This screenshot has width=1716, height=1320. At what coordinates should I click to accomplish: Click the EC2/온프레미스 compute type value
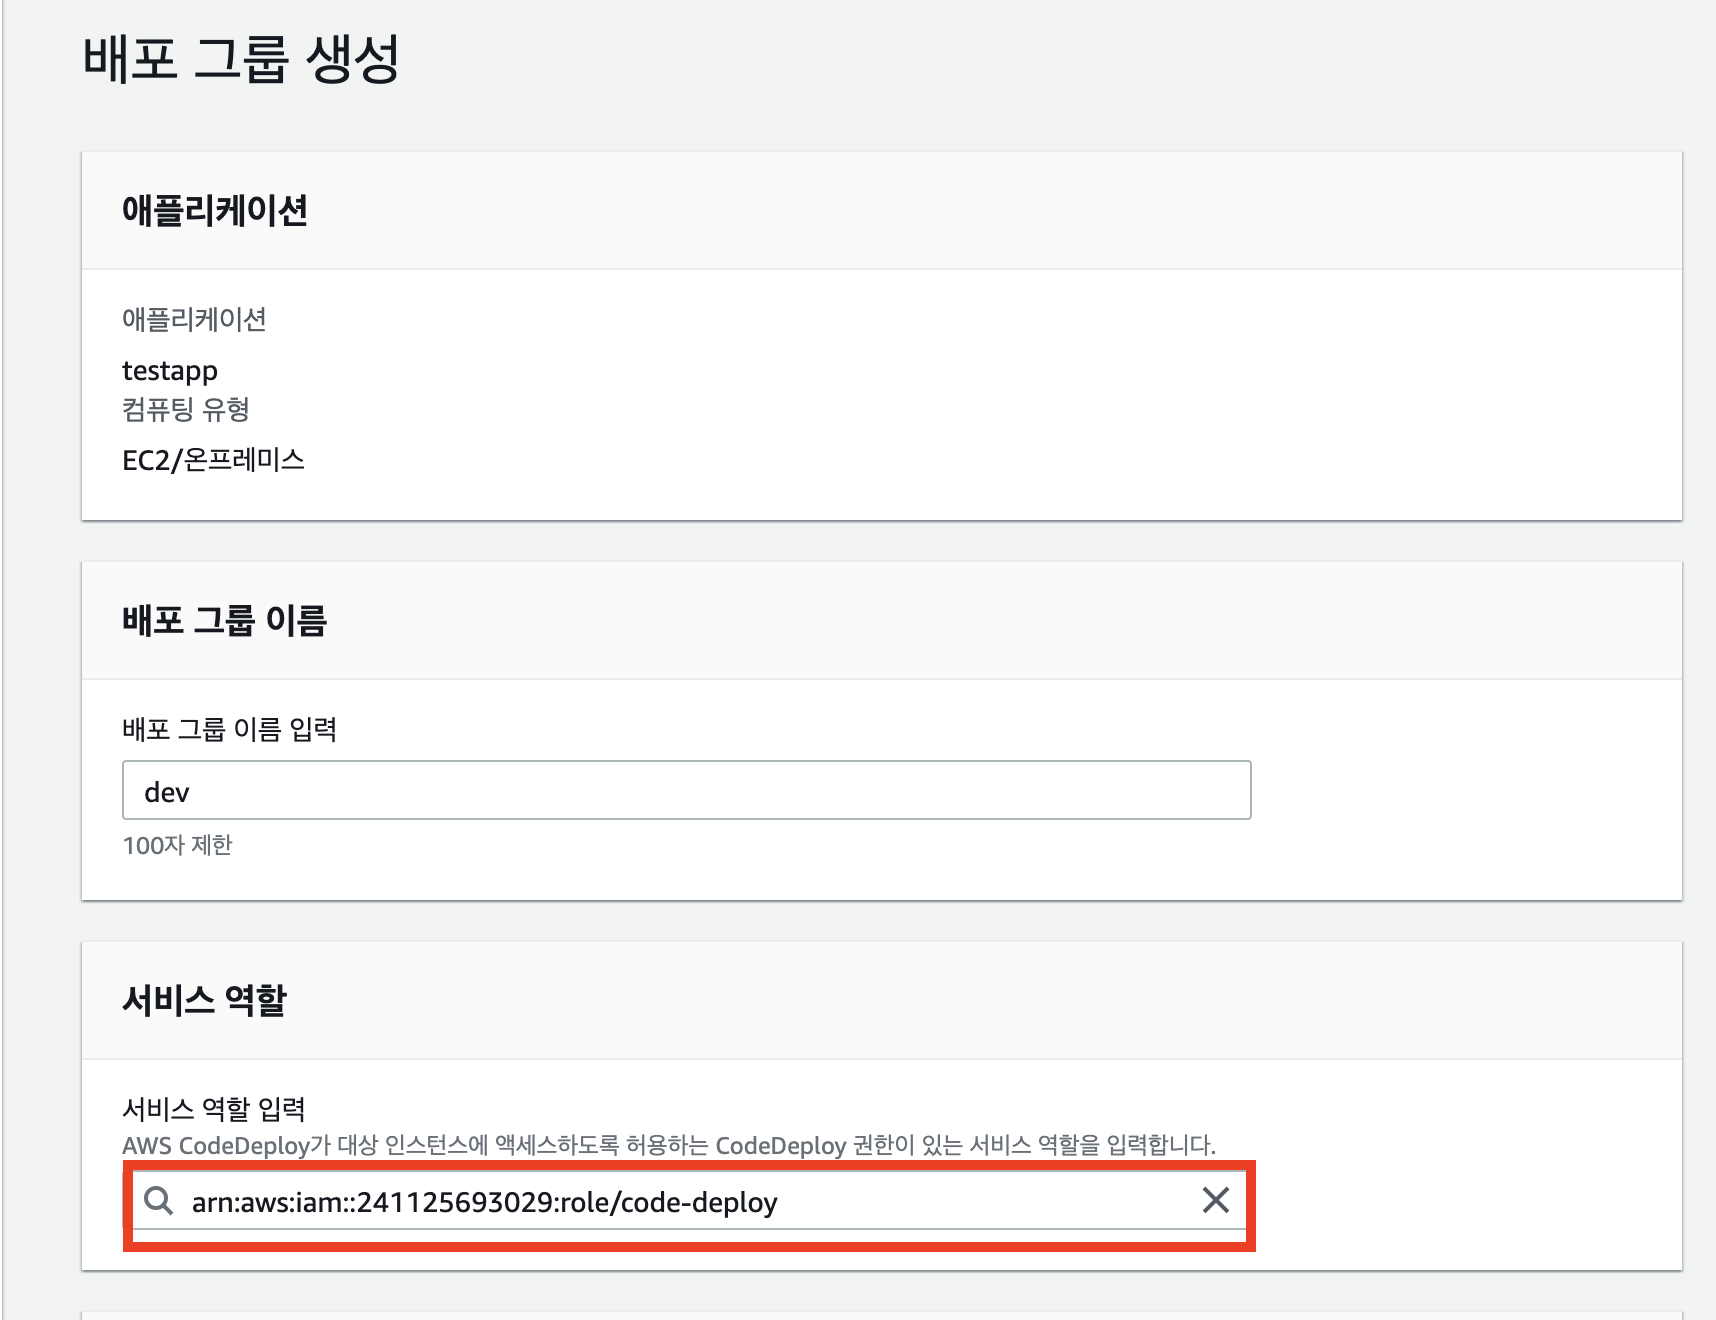click(x=213, y=460)
